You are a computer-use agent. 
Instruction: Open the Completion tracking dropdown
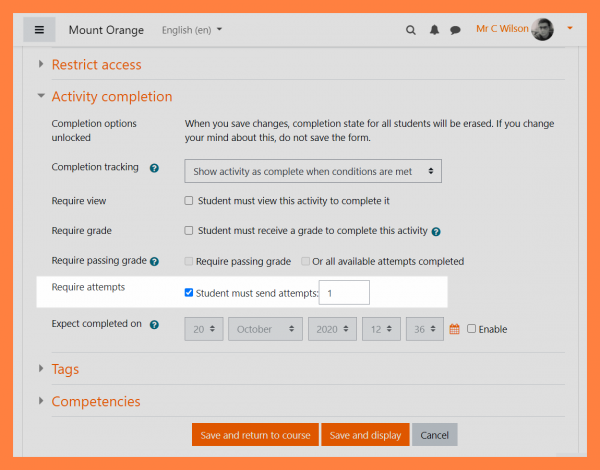[313, 171]
